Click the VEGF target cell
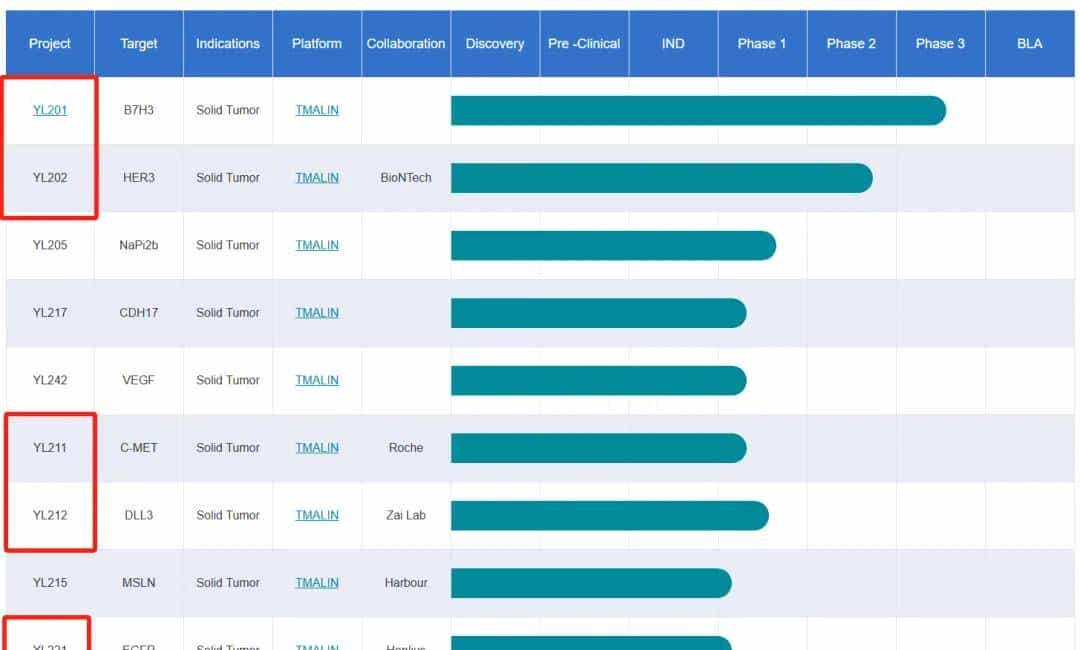 coord(138,380)
